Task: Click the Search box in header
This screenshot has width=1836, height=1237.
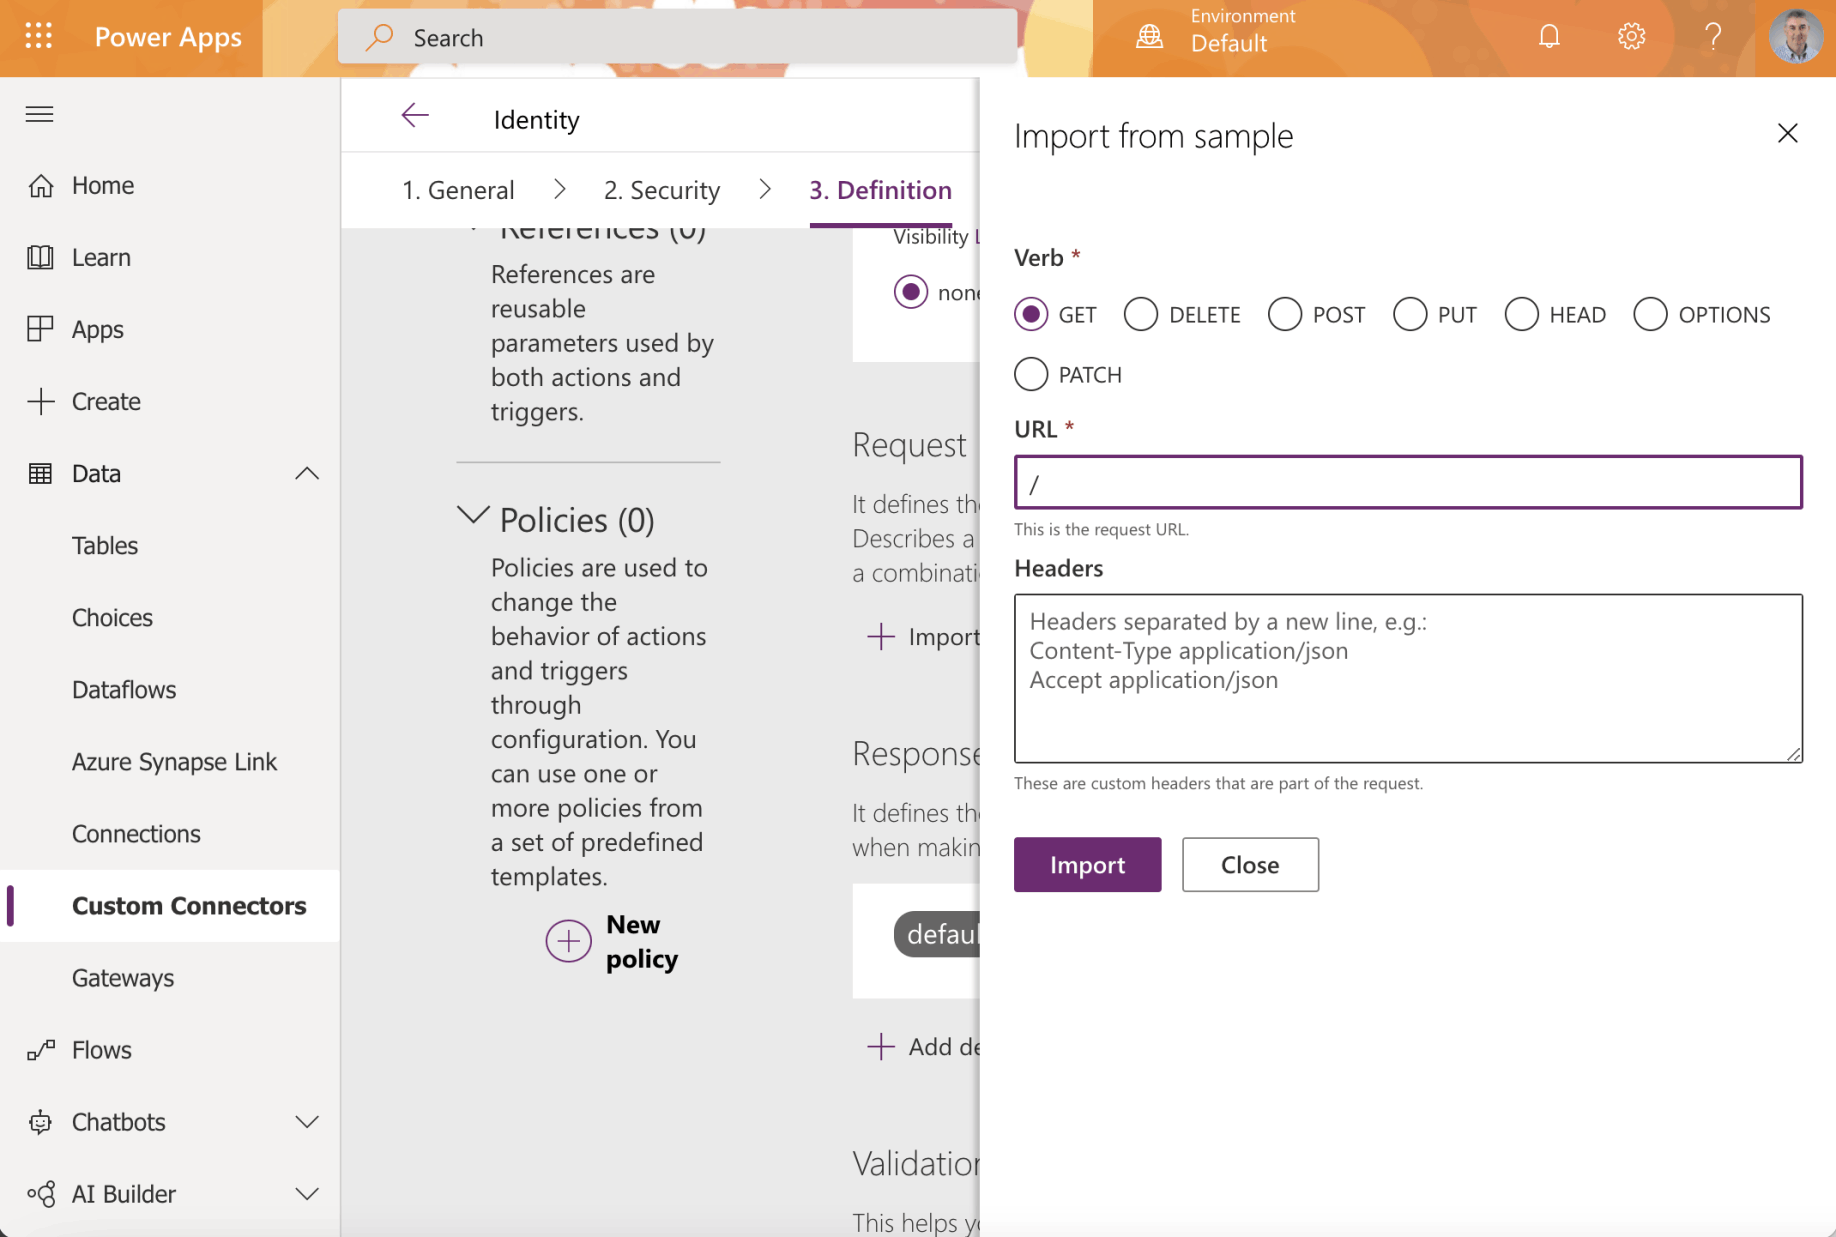Action: (677, 38)
